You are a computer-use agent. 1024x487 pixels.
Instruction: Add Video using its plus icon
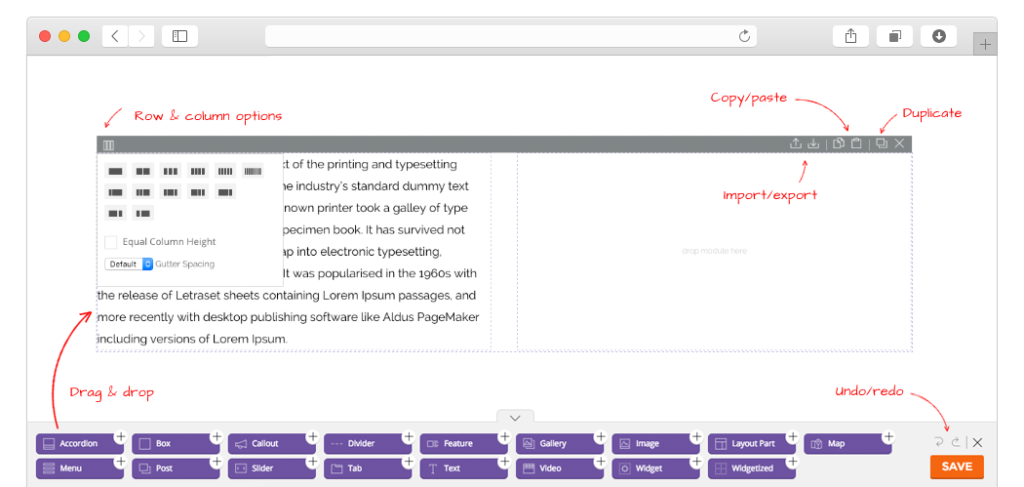pos(600,462)
